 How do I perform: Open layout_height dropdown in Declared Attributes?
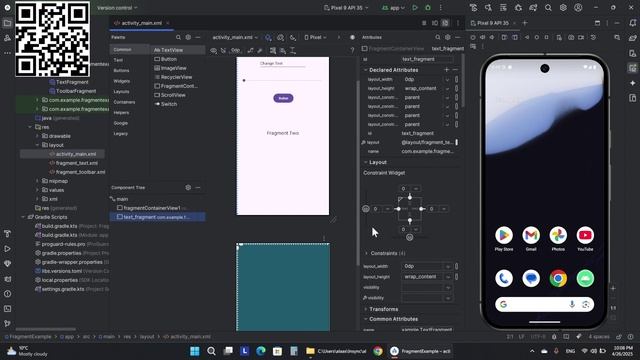pyautogui.click(x=447, y=89)
